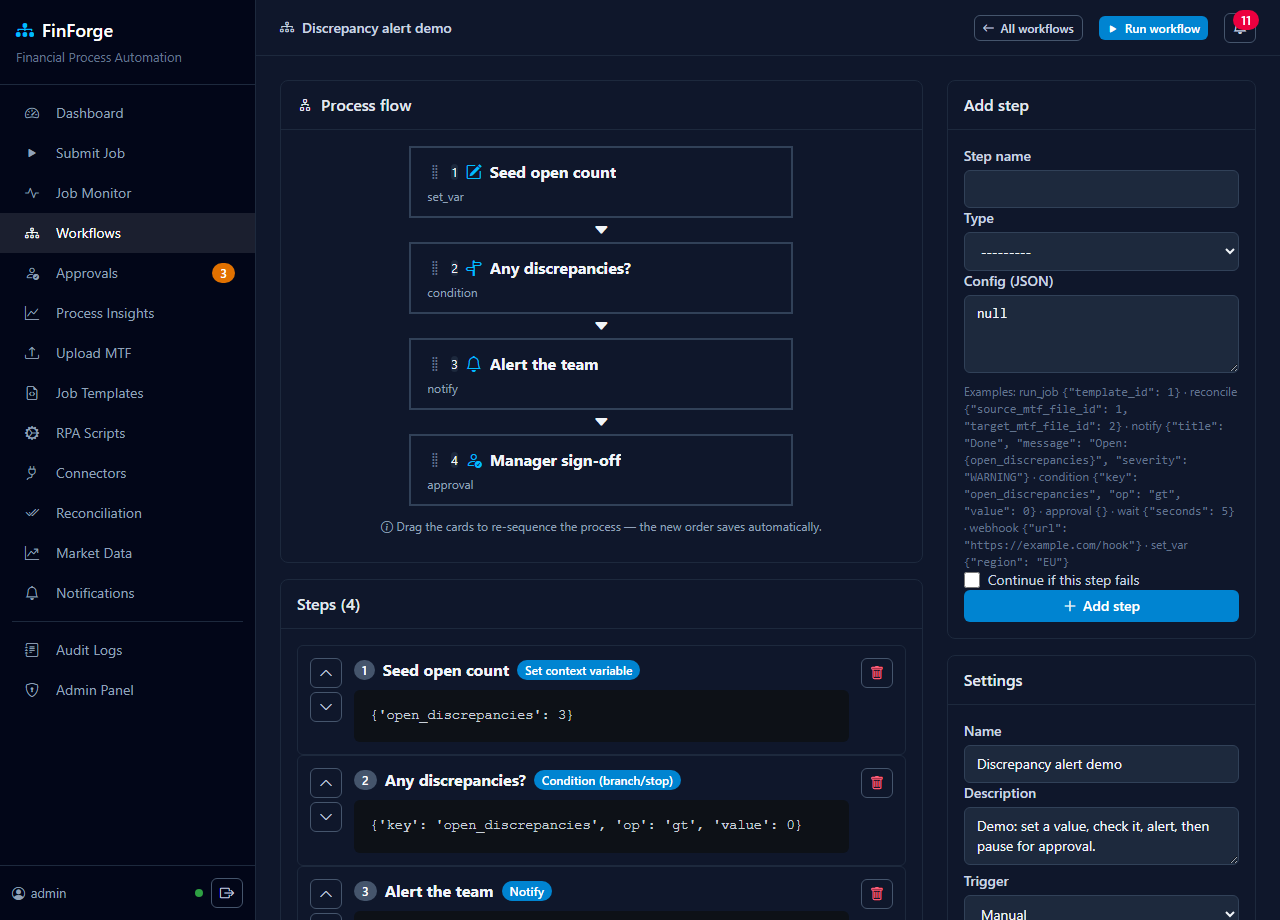Image resolution: width=1280 pixels, height=920 pixels.
Task: Click the signpost icon on Any discrepancies? card
Action: (x=474, y=268)
